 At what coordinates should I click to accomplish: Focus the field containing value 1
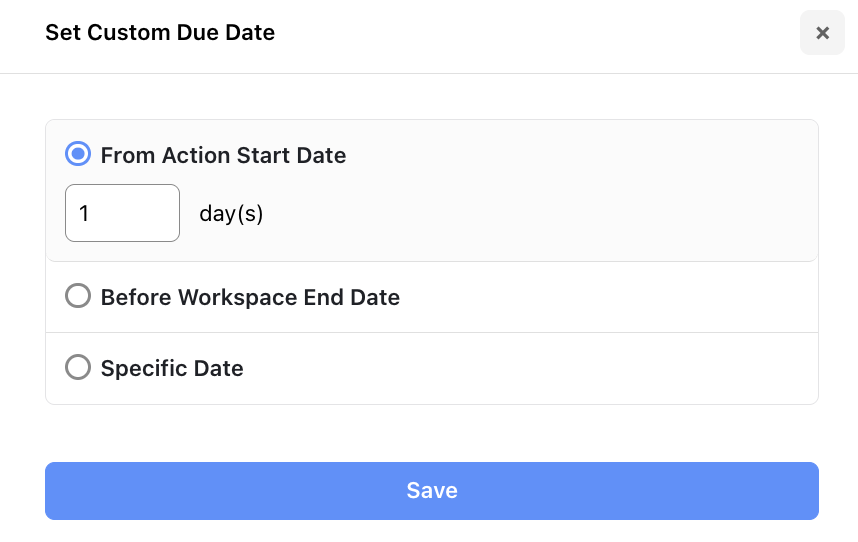point(122,213)
